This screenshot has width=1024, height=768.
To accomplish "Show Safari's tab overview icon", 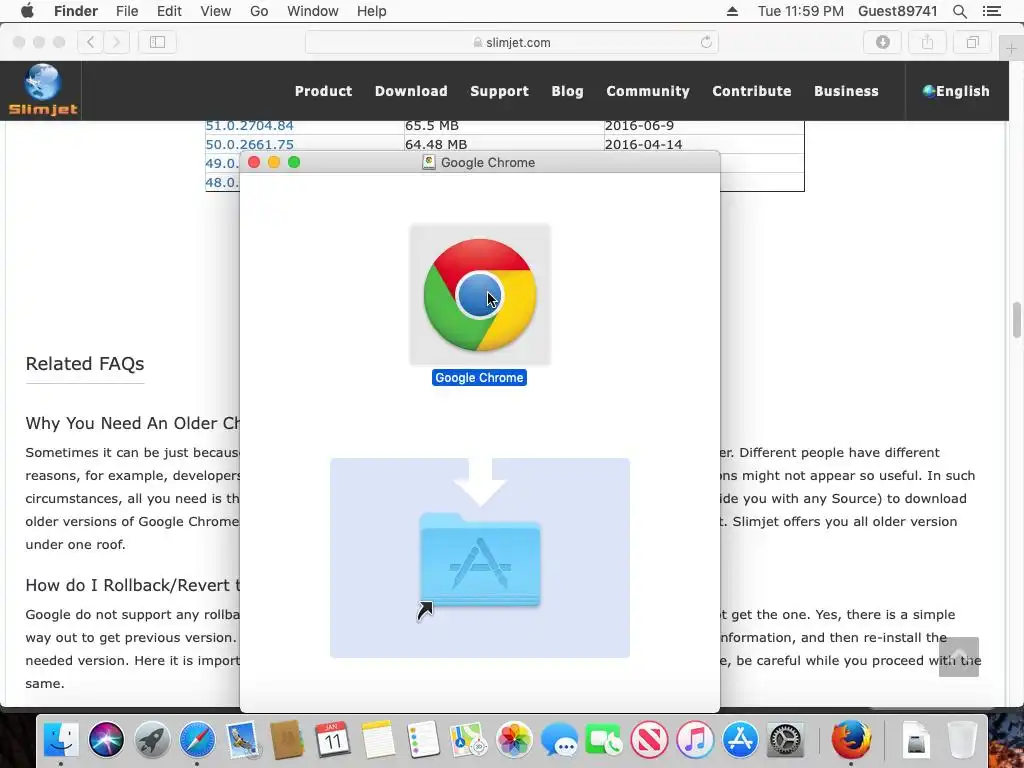I will pyautogui.click(x=972, y=42).
